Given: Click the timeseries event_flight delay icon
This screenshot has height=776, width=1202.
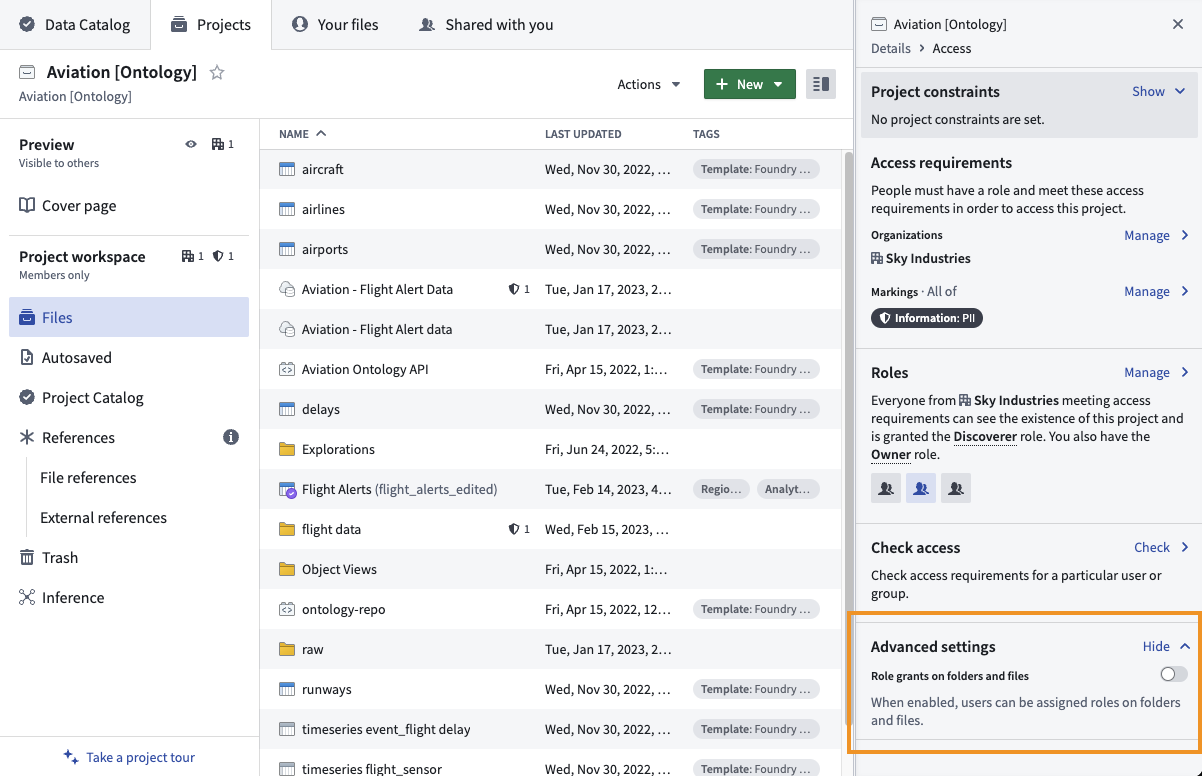Looking at the screenshot, I should click(x=287, y=729).
